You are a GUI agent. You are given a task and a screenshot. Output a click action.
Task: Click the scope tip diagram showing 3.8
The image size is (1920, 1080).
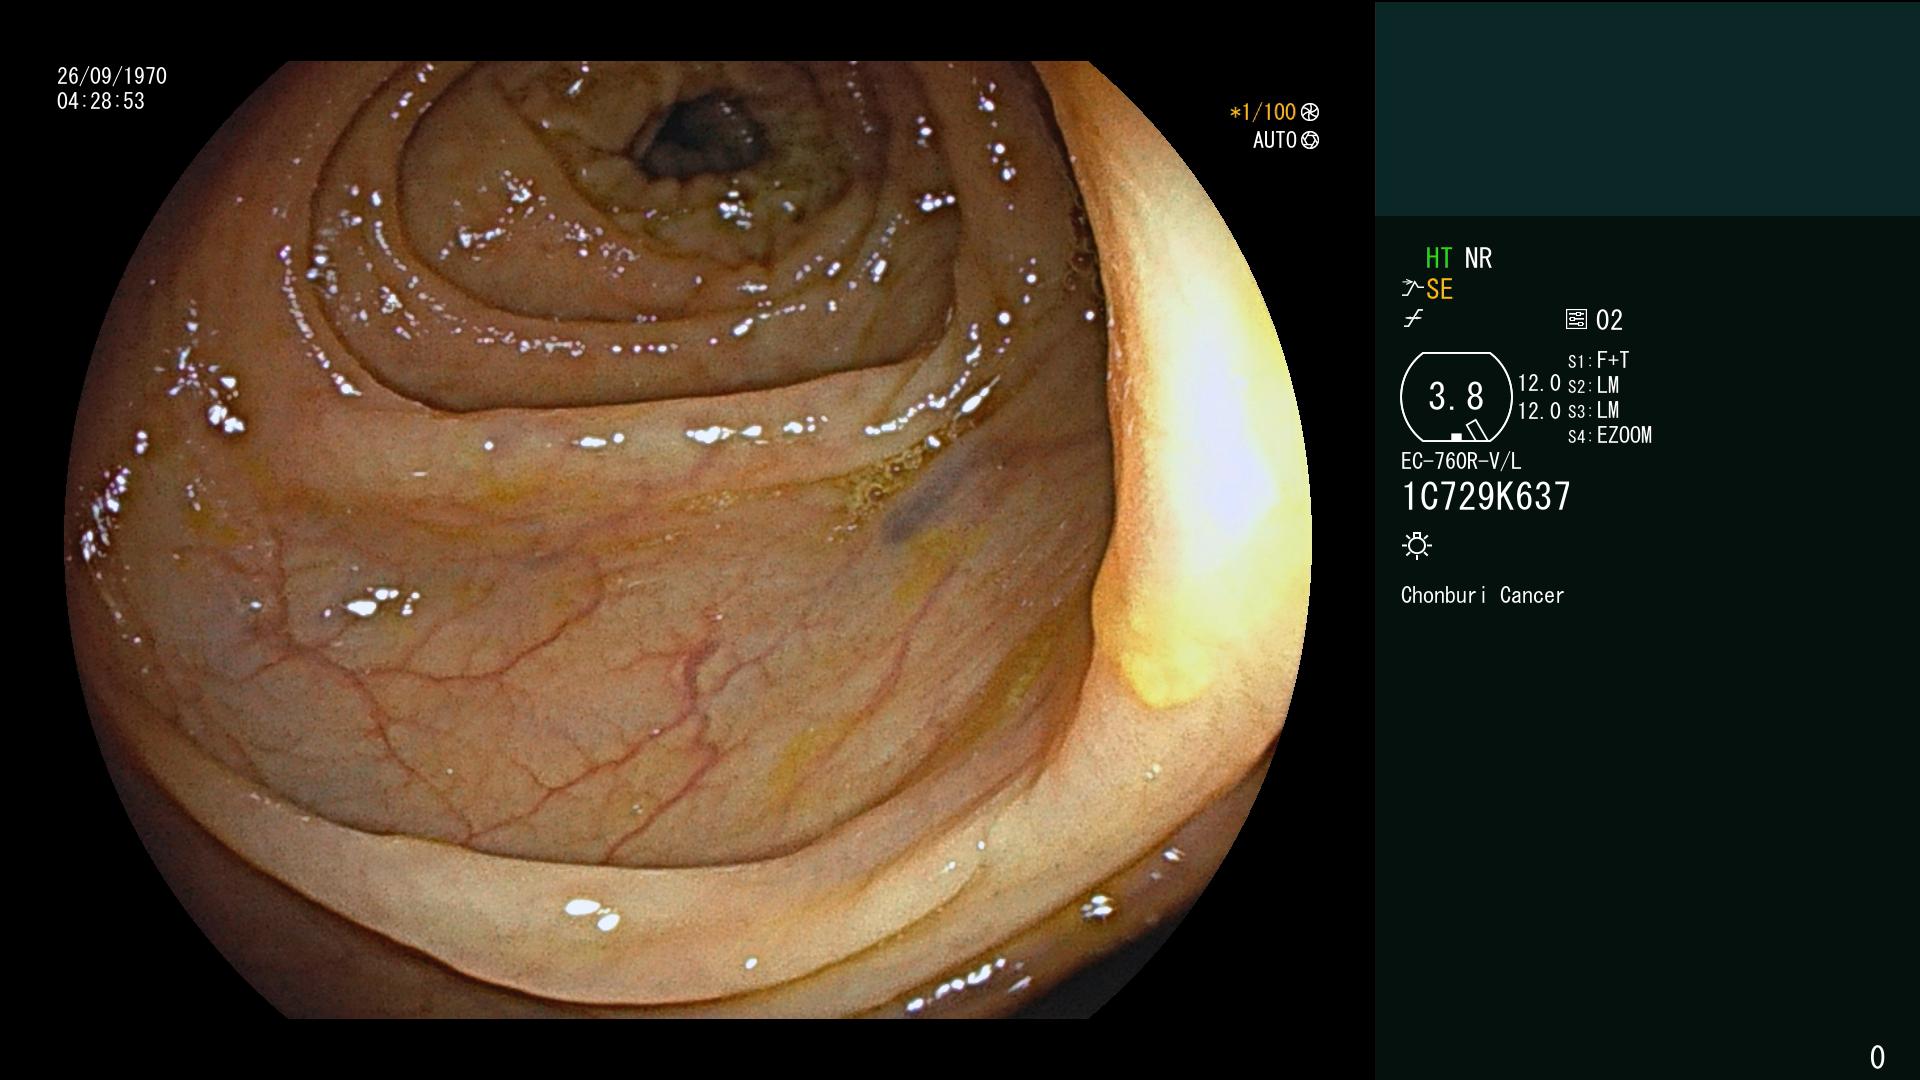[x=1456, y=397]
